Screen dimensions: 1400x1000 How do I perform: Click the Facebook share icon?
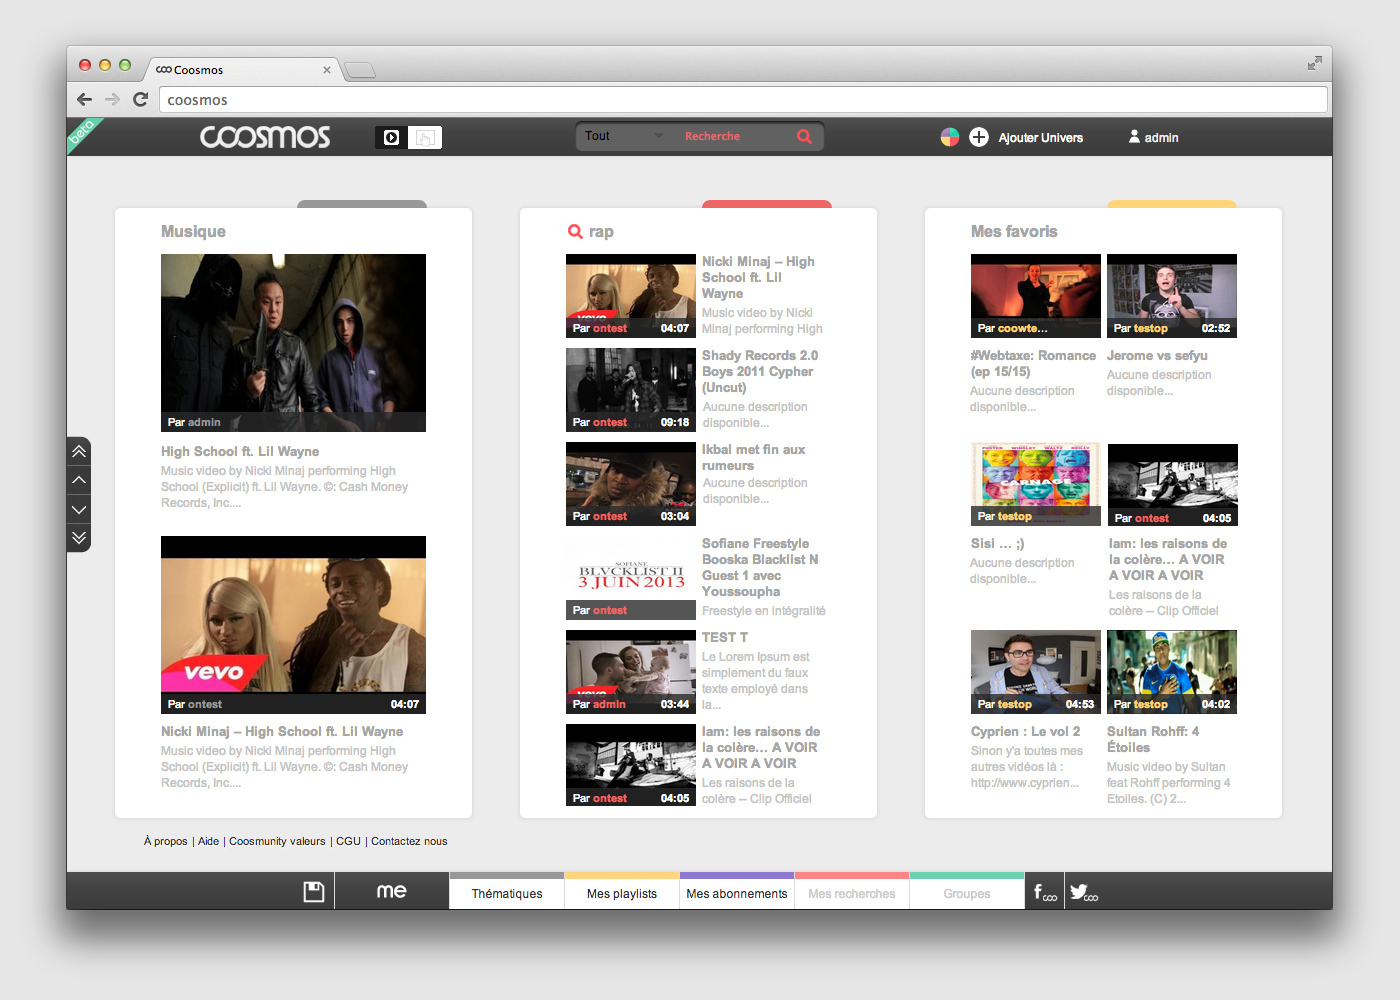tap(1045, 892)
